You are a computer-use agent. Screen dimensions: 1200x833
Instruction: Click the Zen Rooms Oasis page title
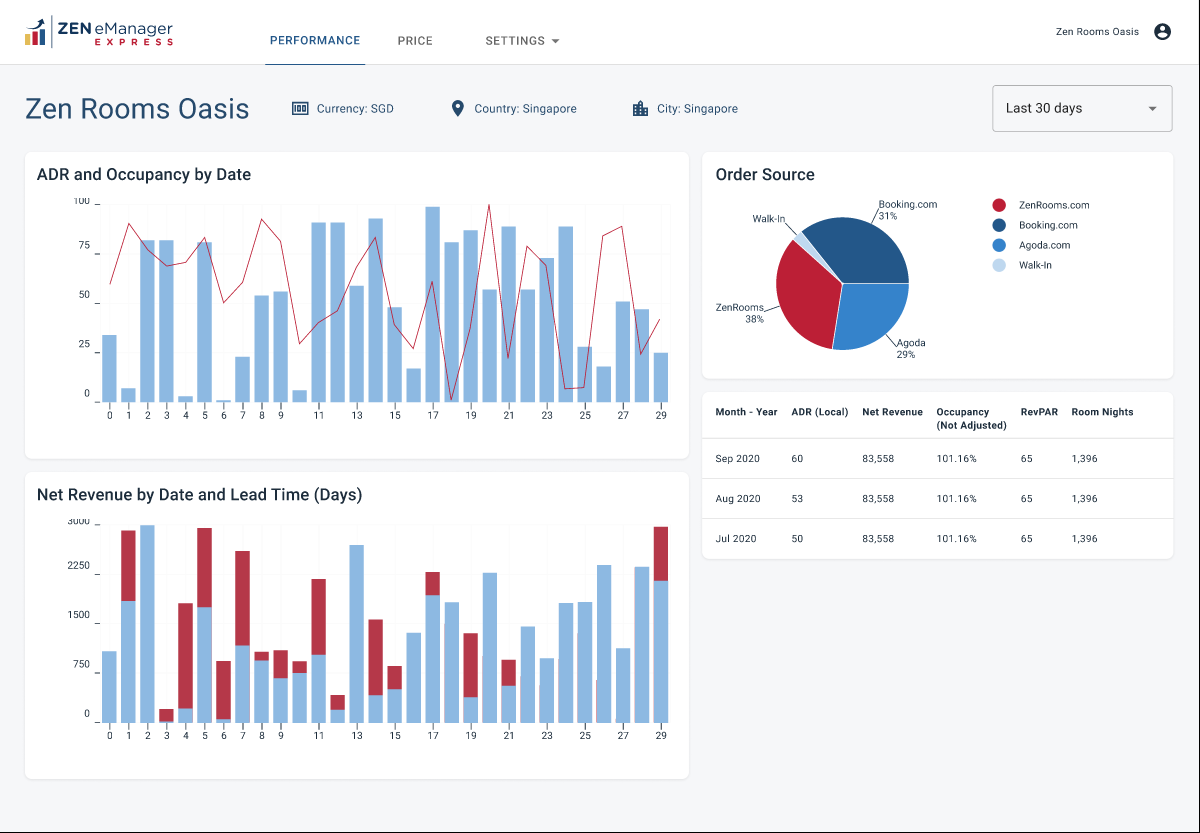pyautogui.click(x=137, y=108)
